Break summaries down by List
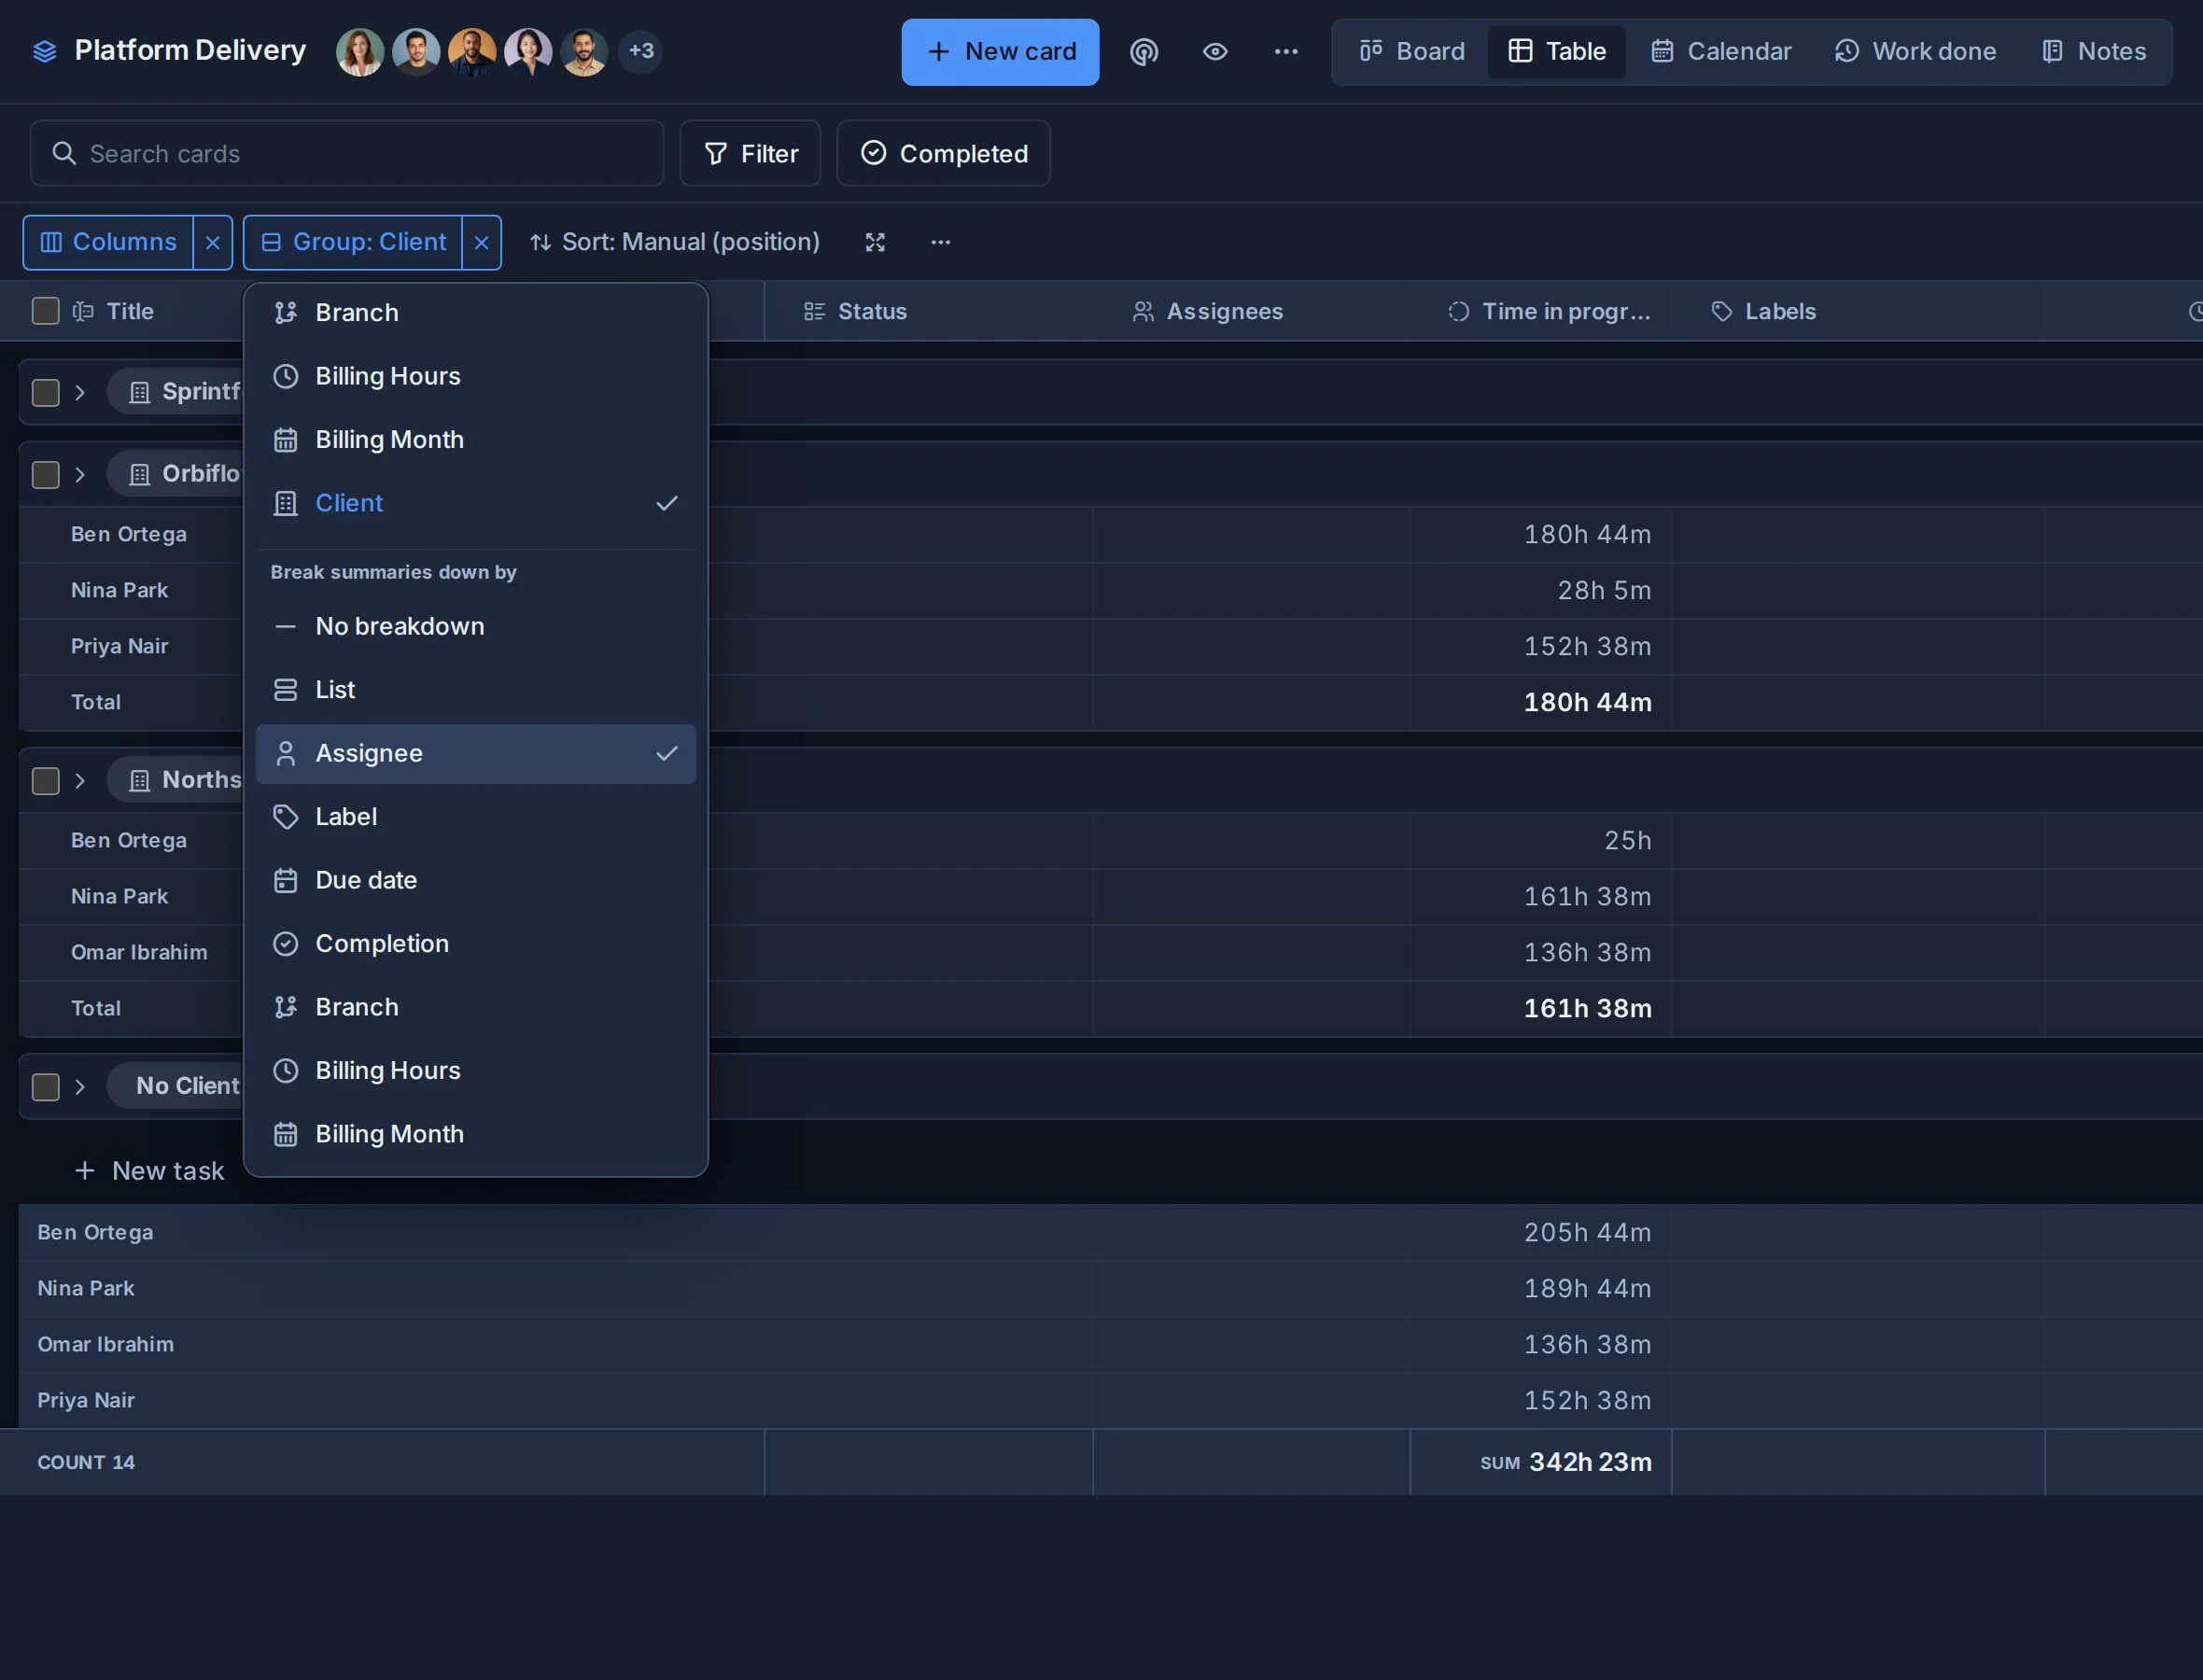2203x1680 pixels. click(476, 690)
